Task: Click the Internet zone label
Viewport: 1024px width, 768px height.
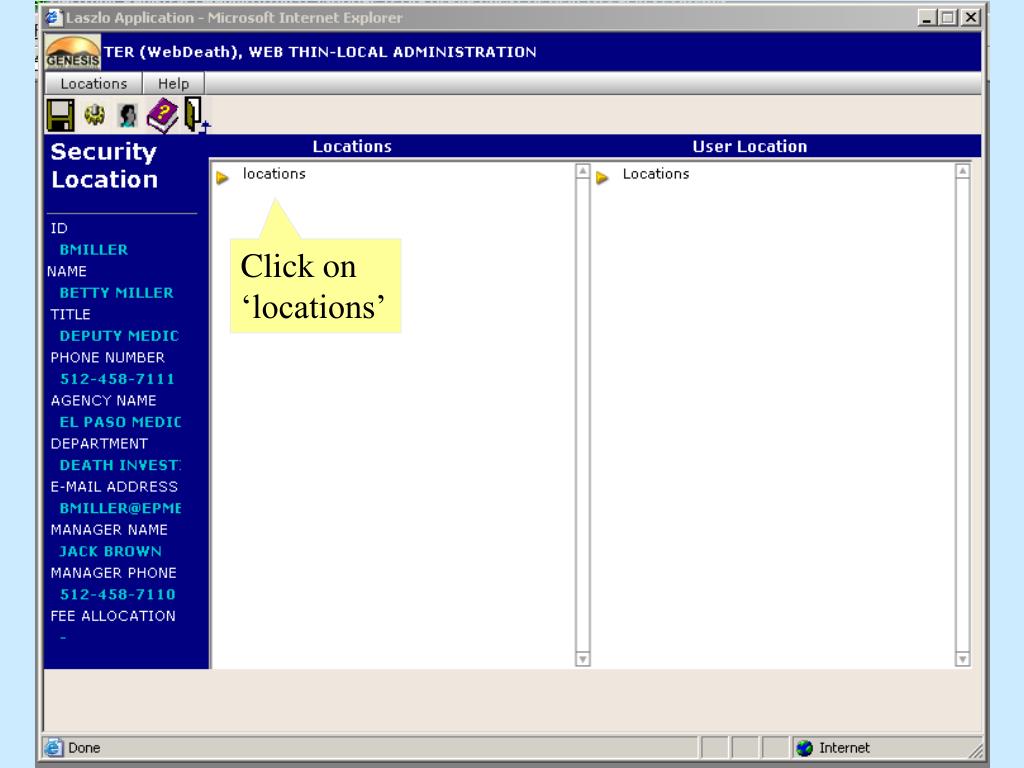Action: pos(844,748)
